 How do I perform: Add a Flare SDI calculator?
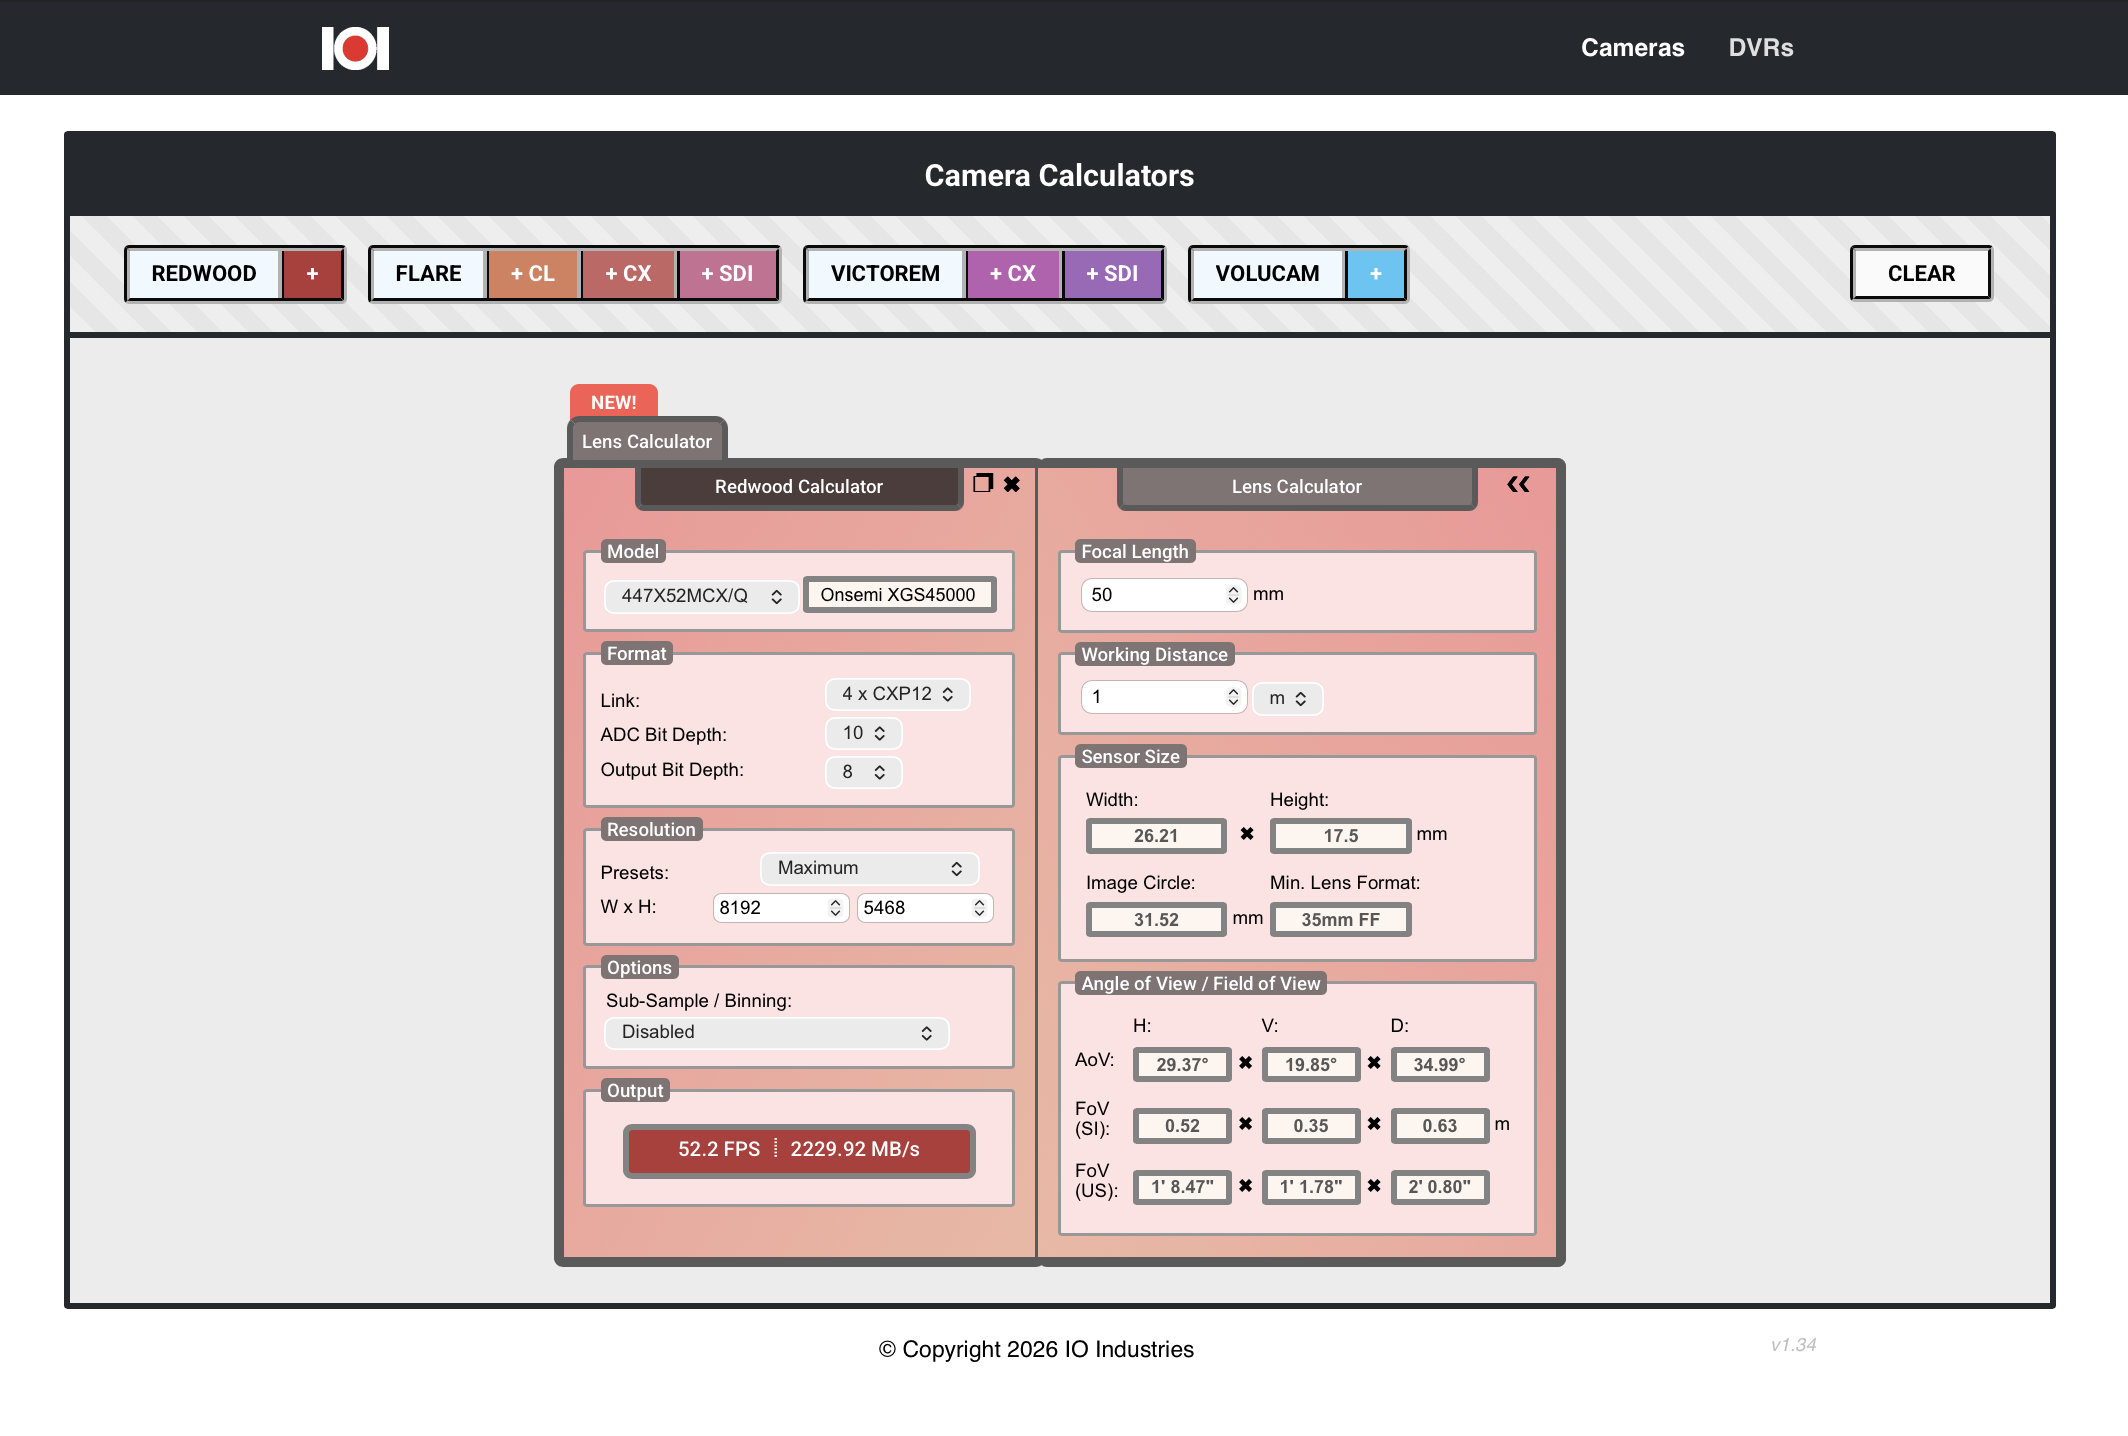pyautogui.click(x=727, y=274)
